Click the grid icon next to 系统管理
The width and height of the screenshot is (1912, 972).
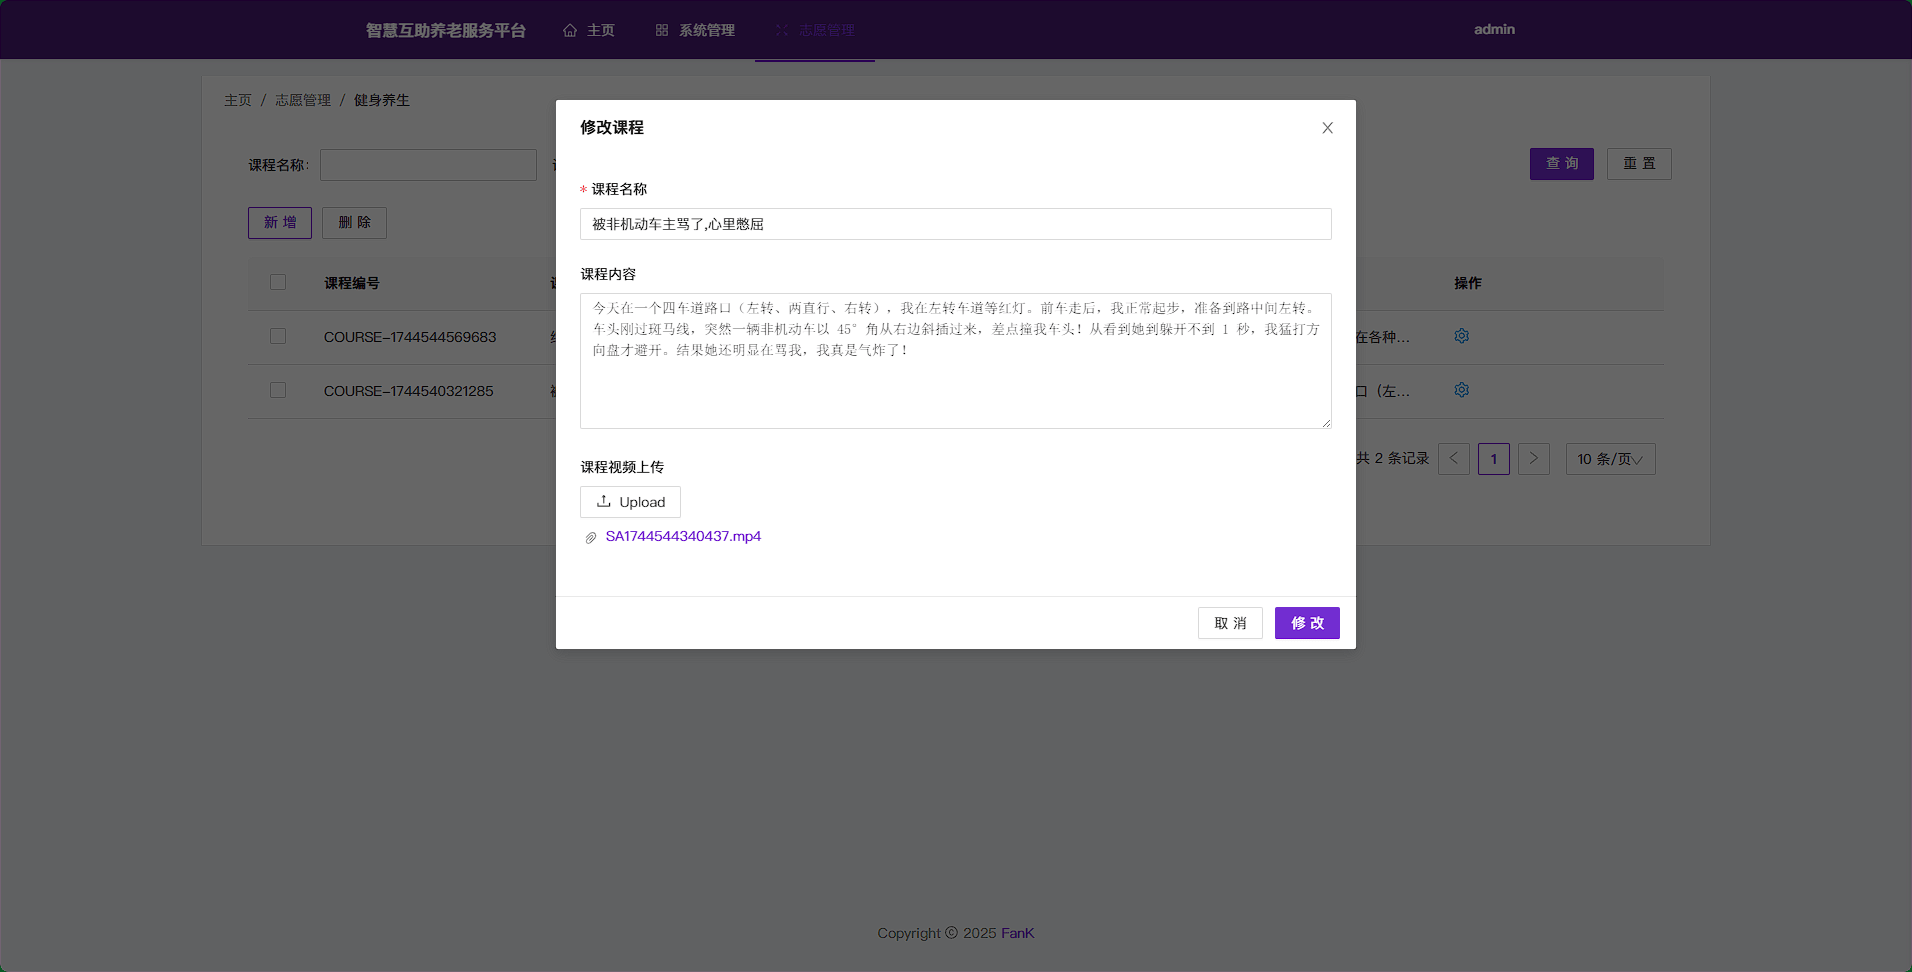(662, 30)
